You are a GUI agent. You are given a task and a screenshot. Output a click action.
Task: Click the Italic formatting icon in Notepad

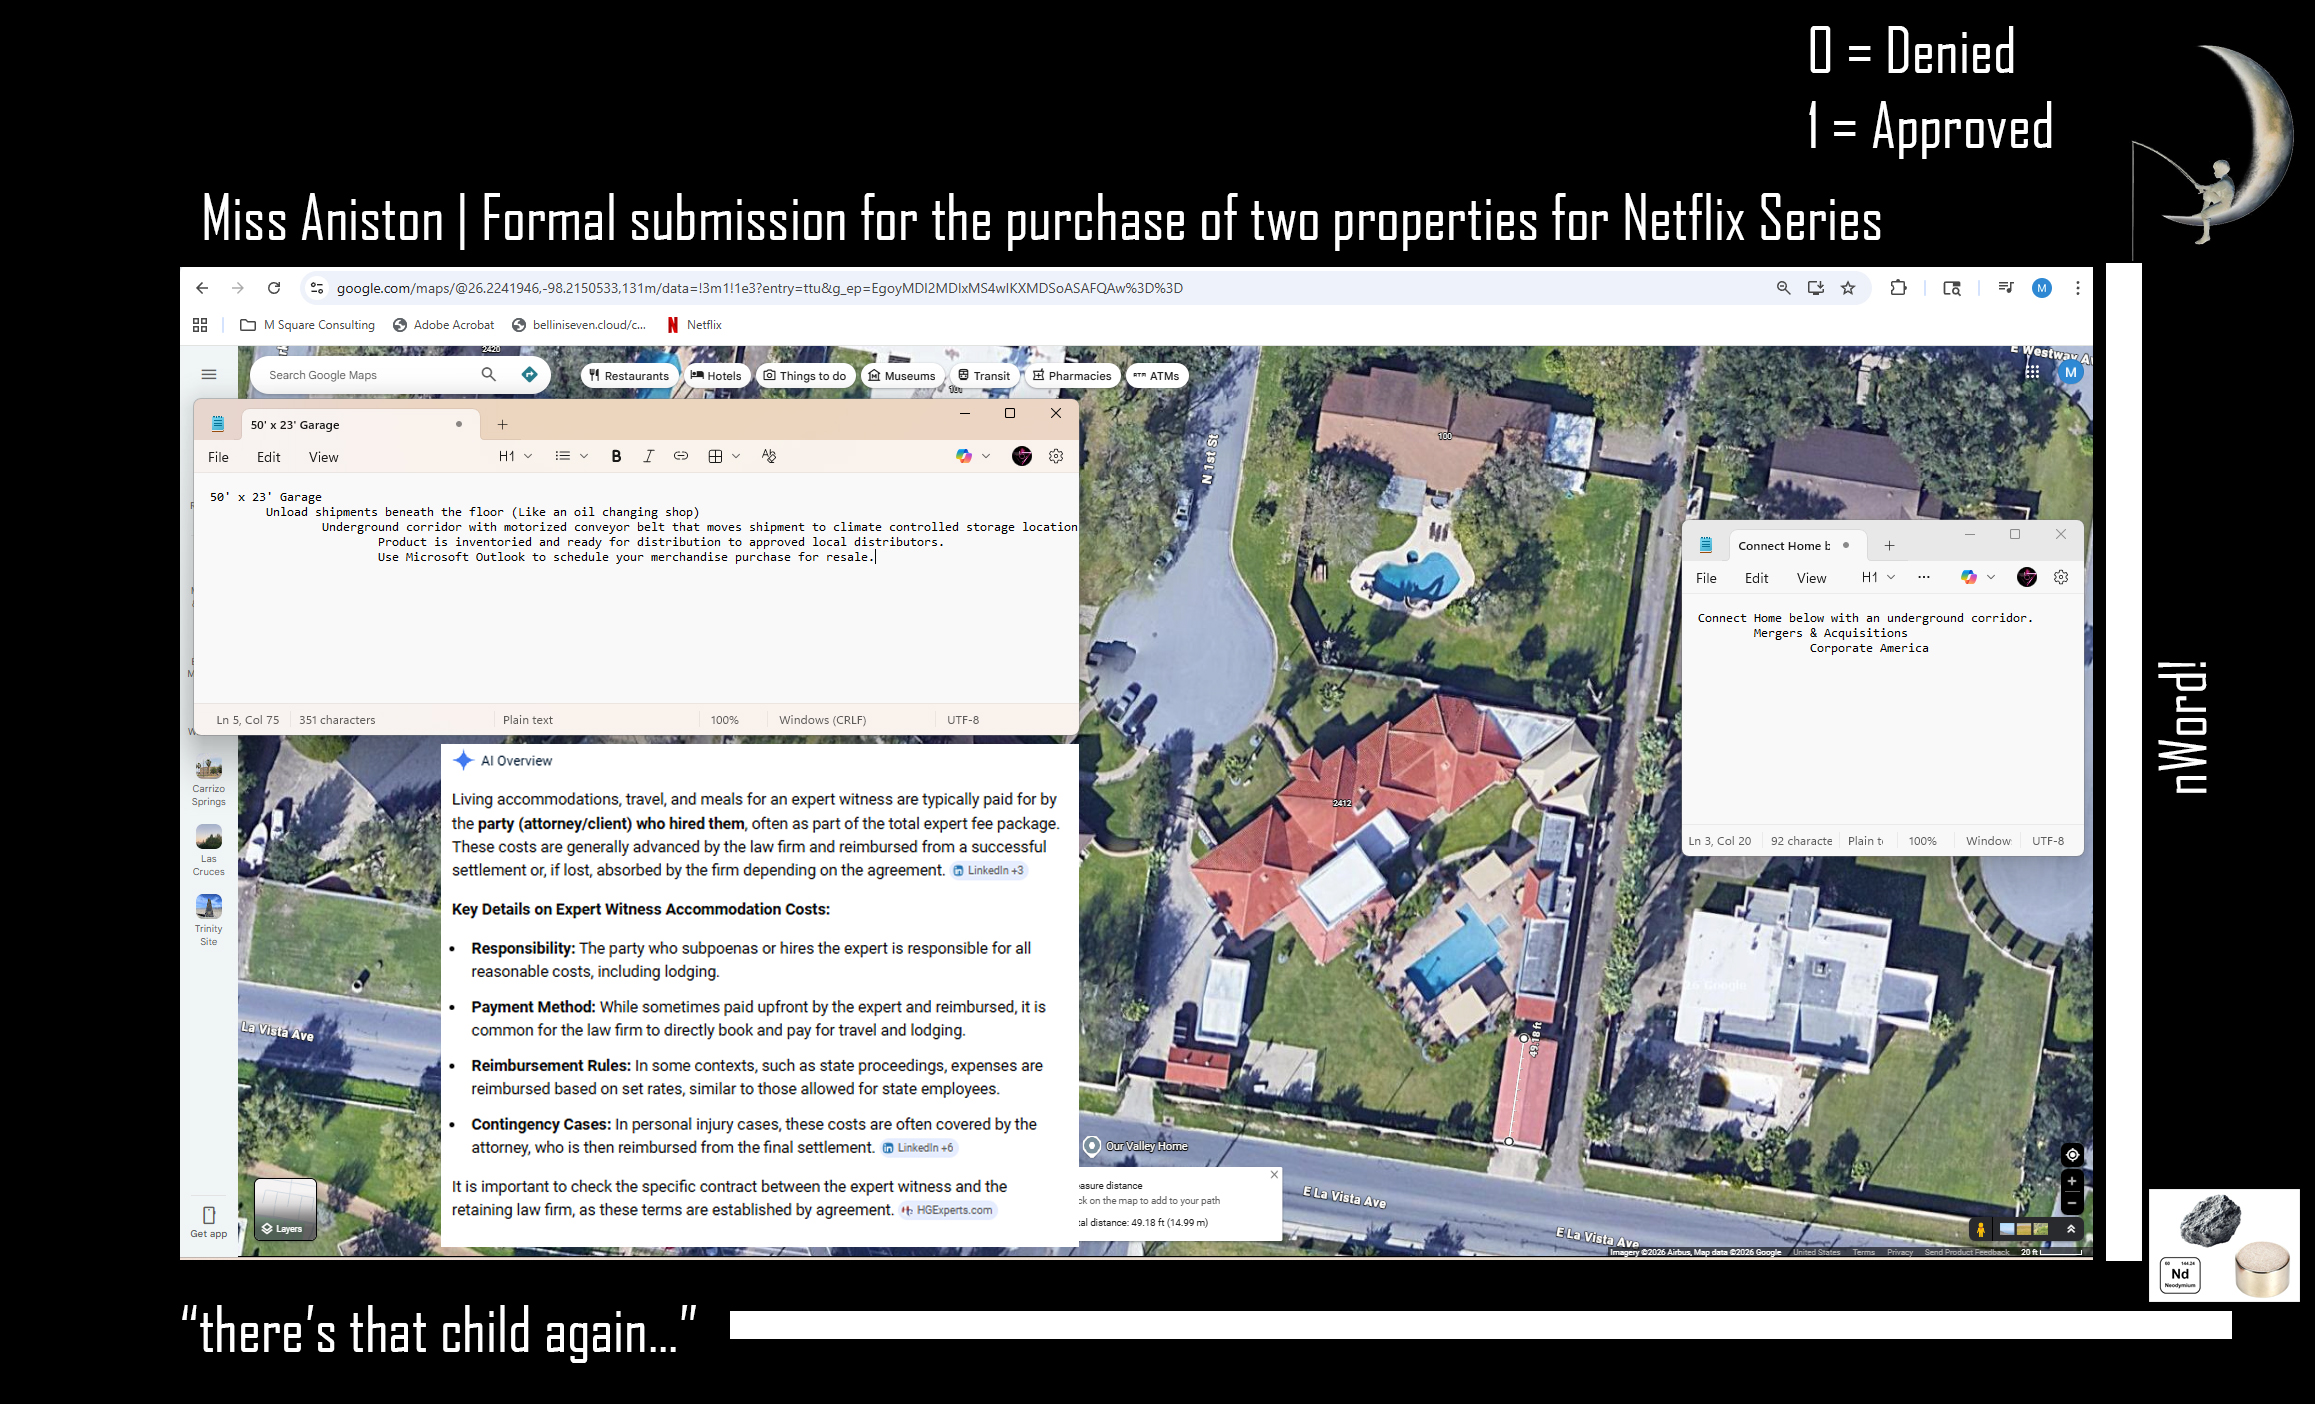pos(648,456)
